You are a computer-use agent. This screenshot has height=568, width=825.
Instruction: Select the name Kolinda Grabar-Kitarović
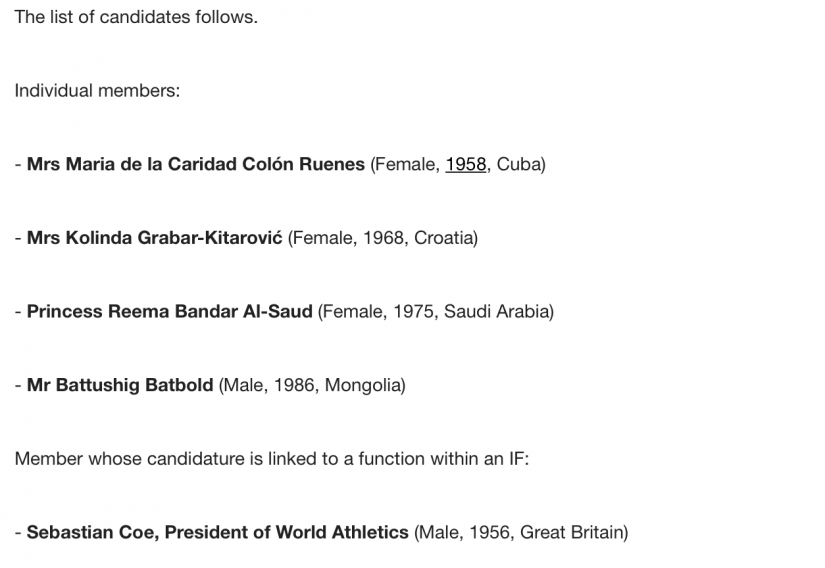(155, 238)
